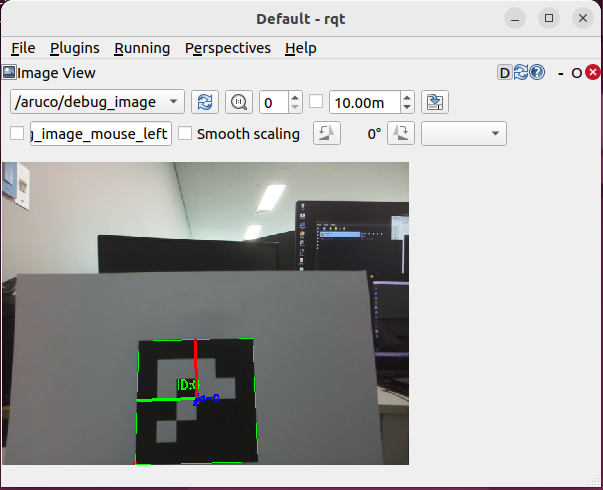Screen dimensions: 603x490
Task: Decrease the 10.00m max range value
Action: 407,107
